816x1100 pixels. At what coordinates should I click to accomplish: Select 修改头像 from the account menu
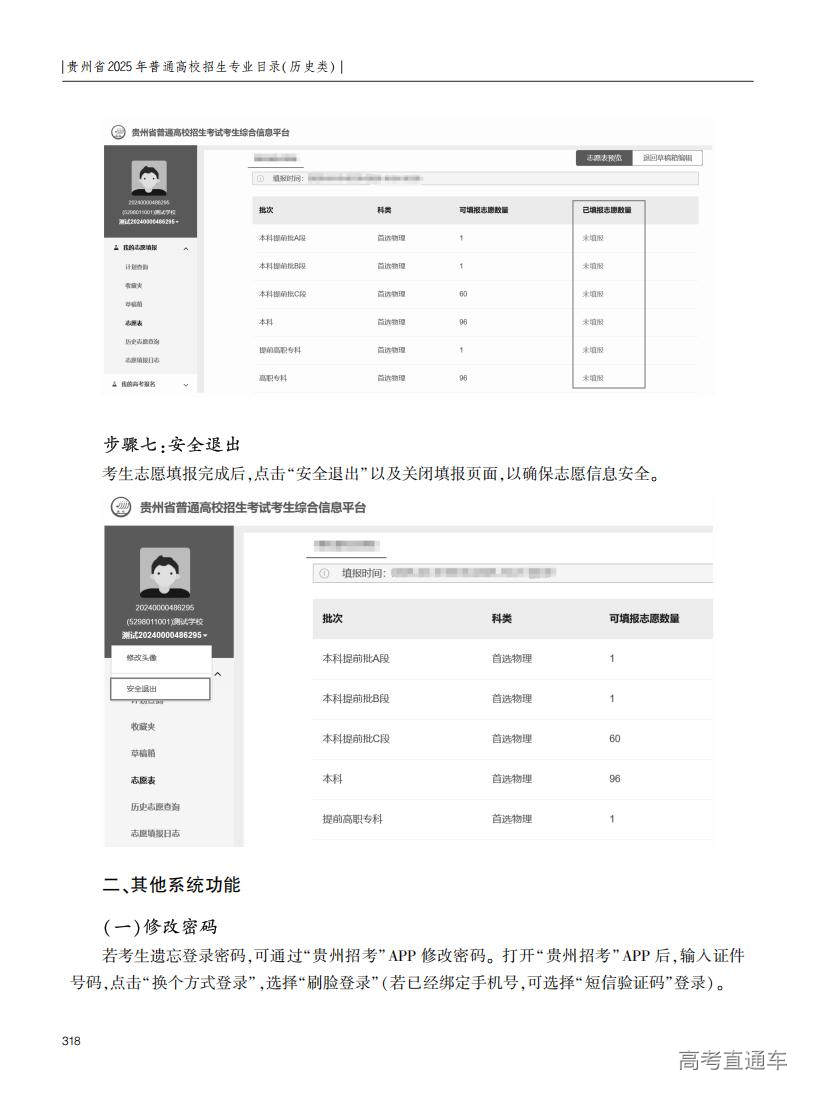click(x=142, y=658)
